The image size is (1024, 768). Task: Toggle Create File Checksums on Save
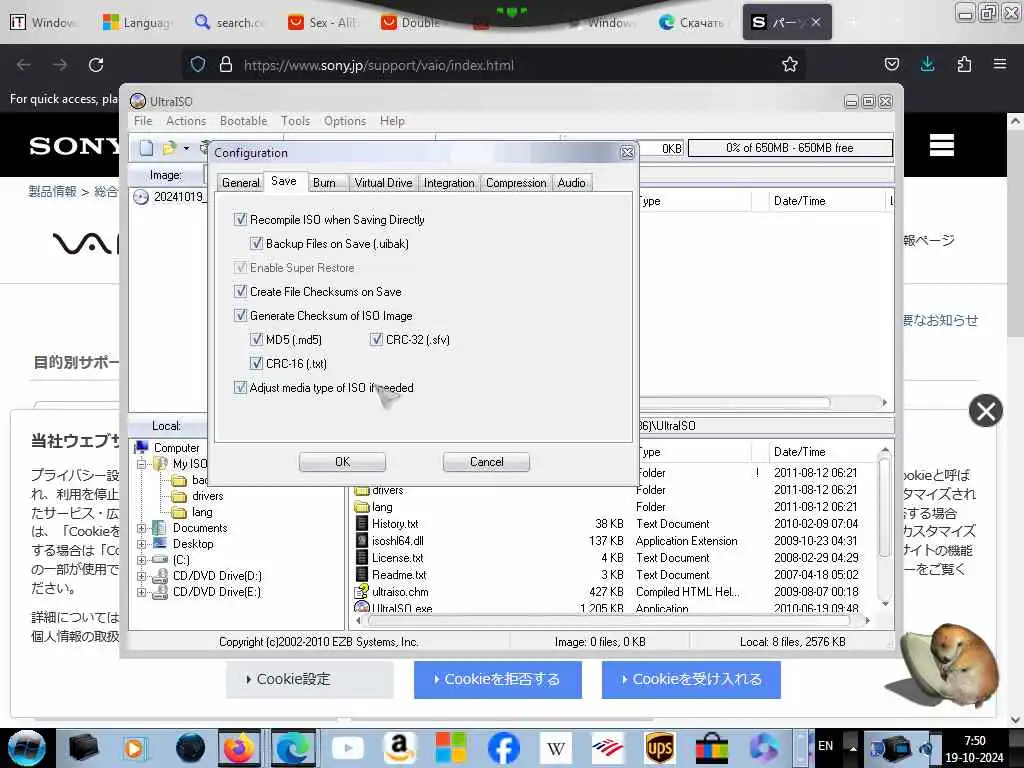click(240, 291)
